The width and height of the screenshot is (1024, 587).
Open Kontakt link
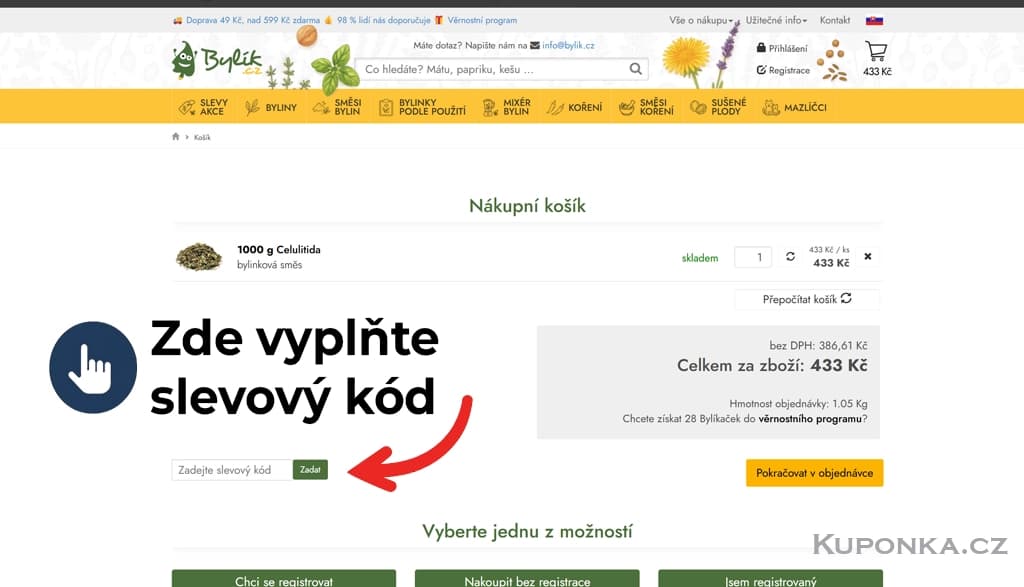click(835, 20)
